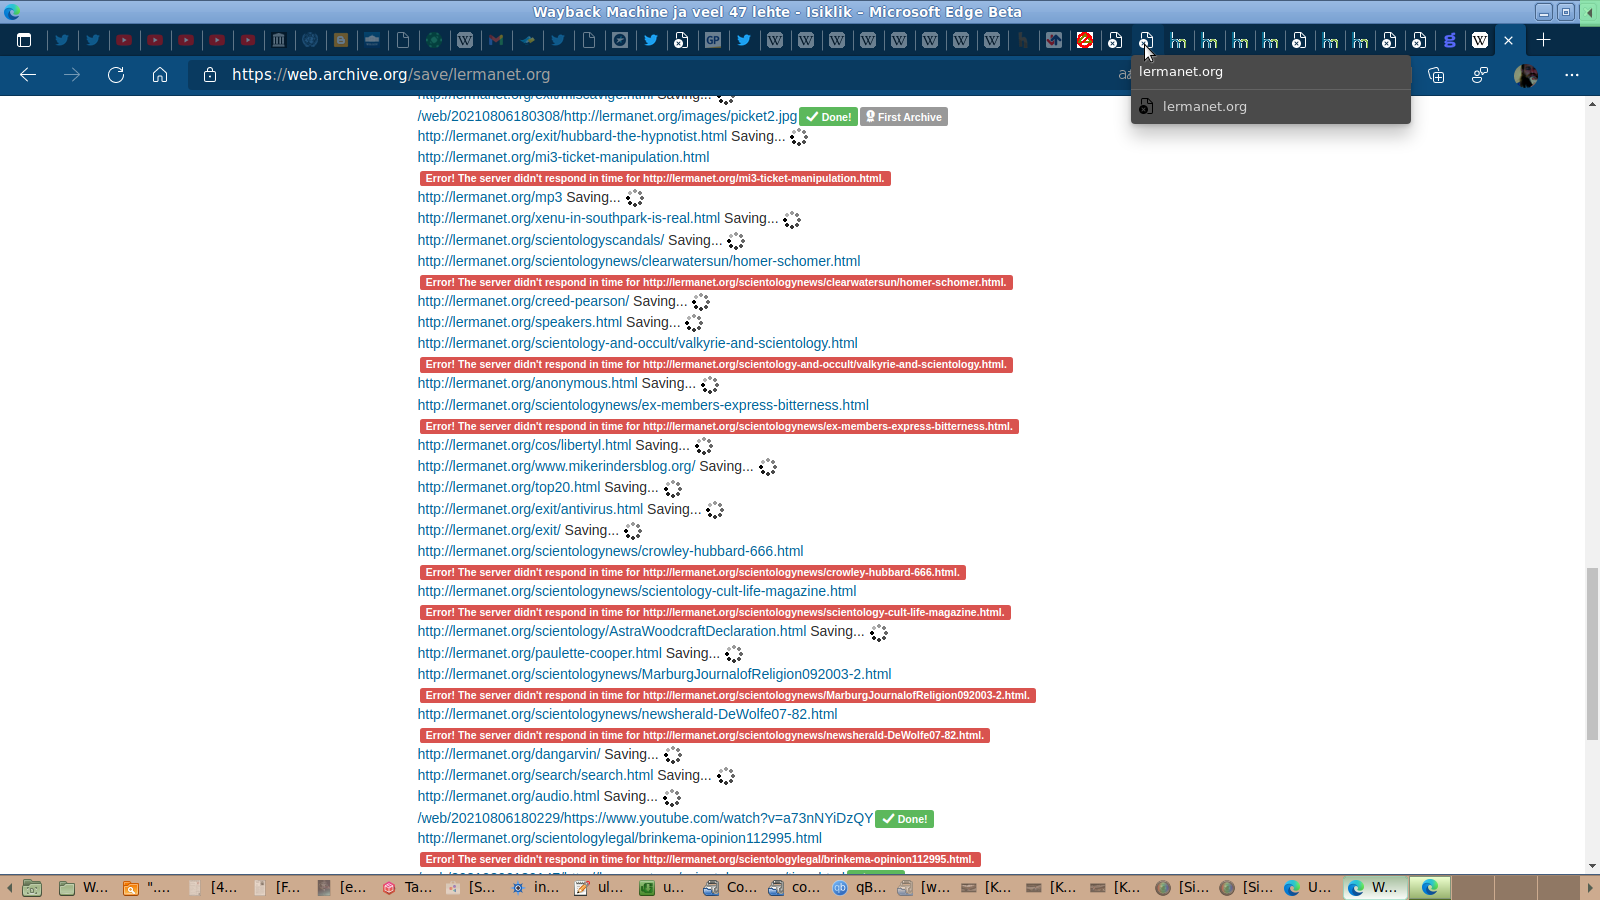Add a new browser tab
The height and width of the screenshot is (900, 1600).
point(1544,41)
